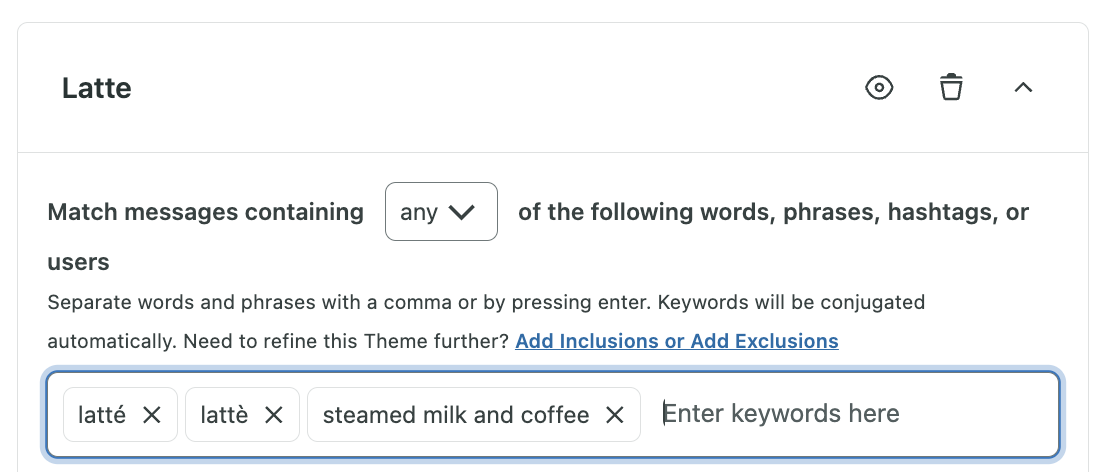Click the "Match messages containing" label
This screenshot has width=1106, height=472.
[205, 212]
